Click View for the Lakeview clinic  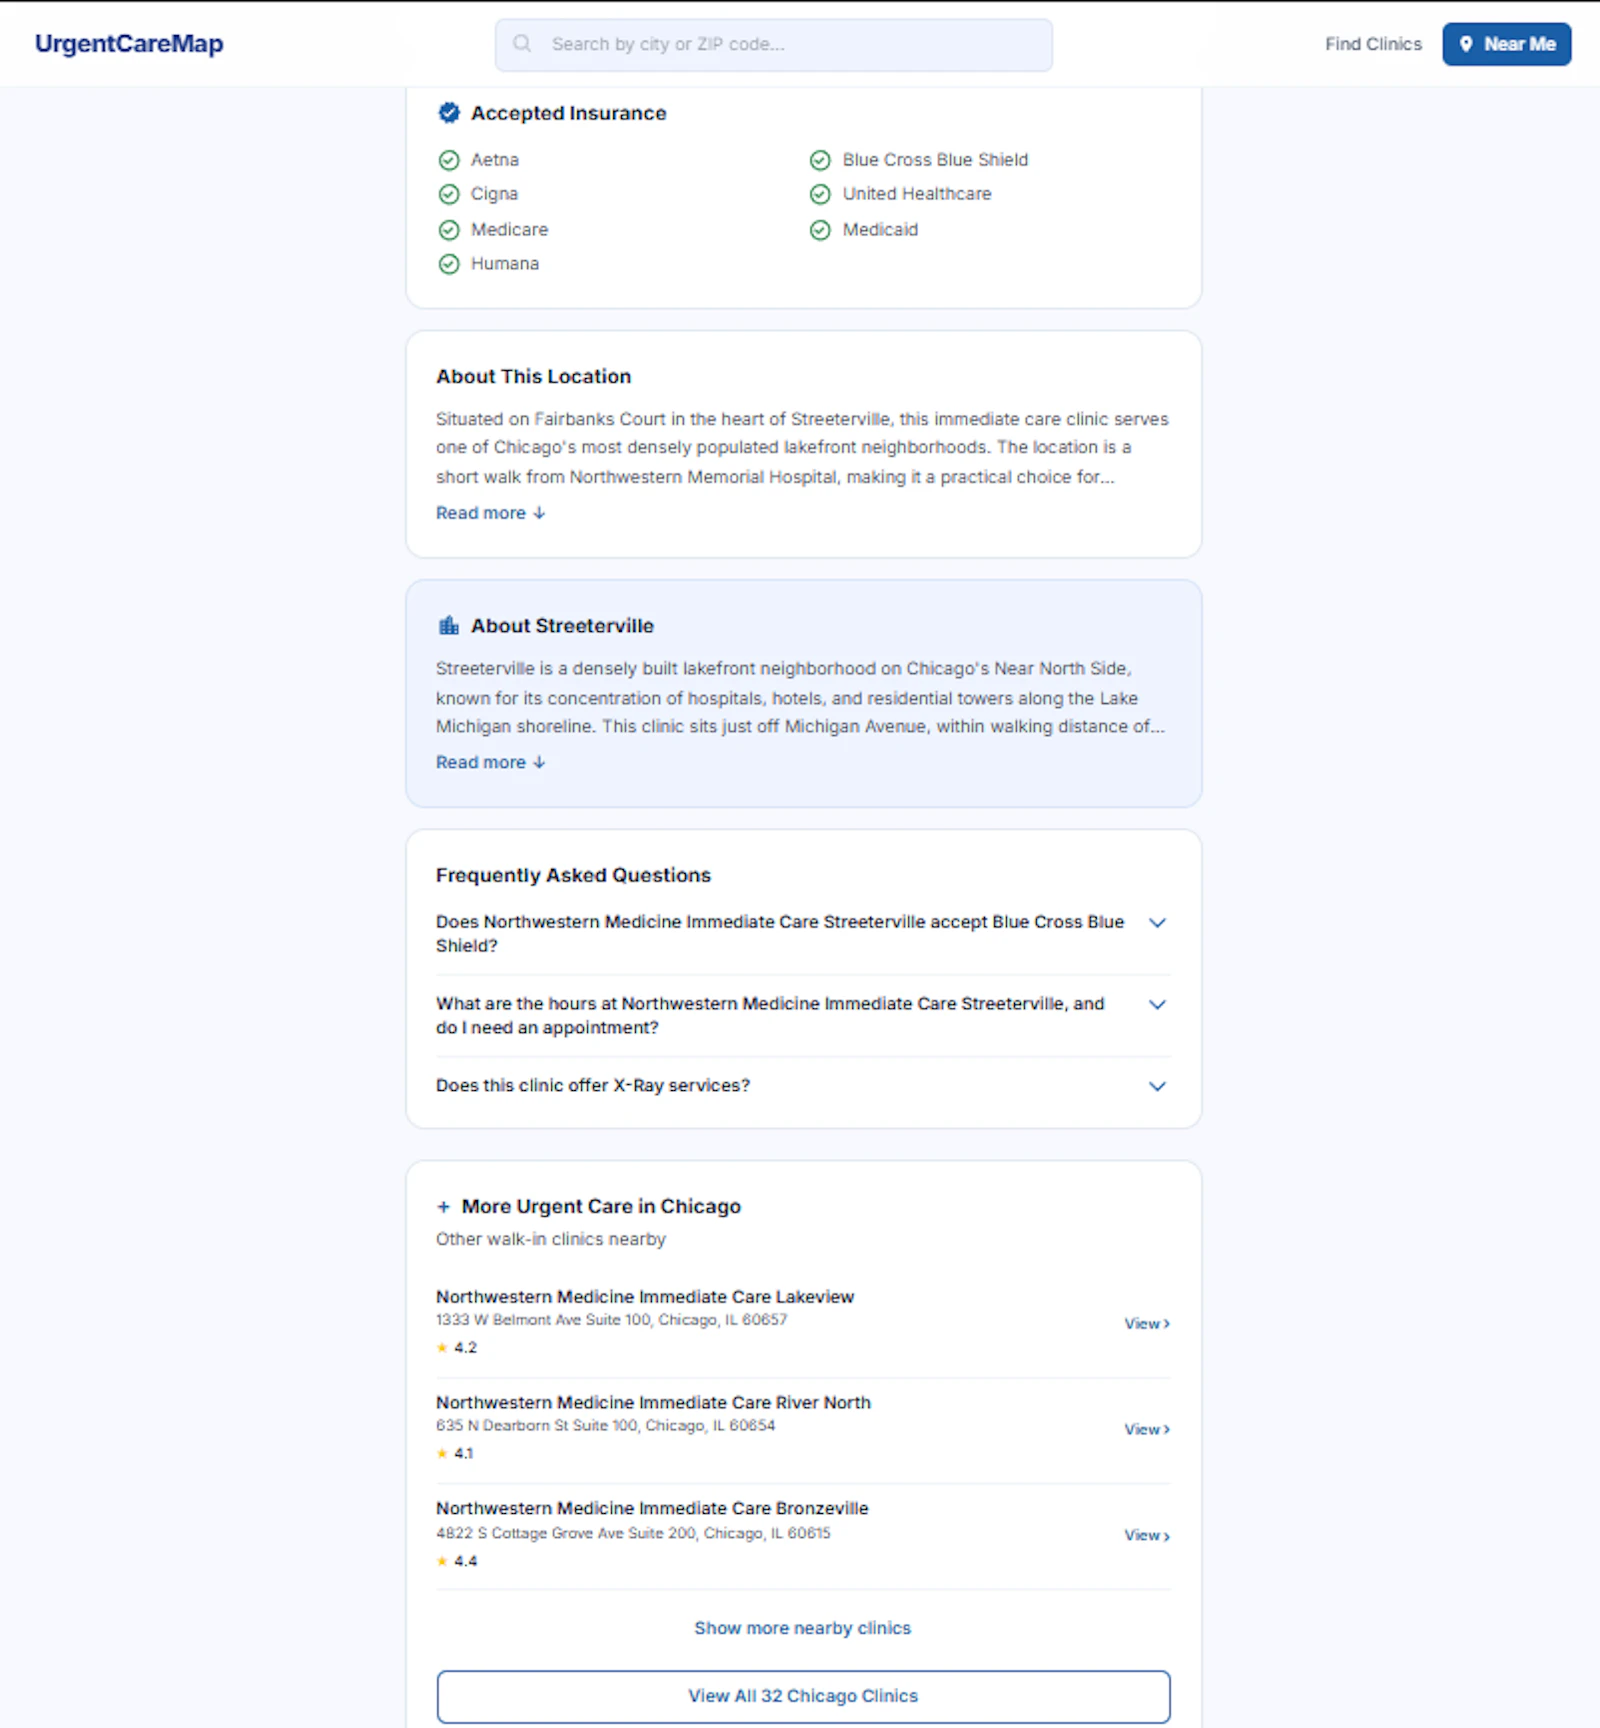(x=1147, y=1324)
